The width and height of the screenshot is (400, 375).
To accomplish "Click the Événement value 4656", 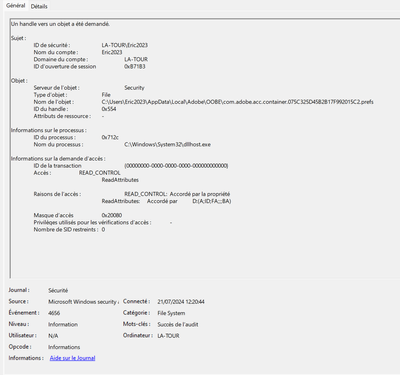I will coord(54,313).
